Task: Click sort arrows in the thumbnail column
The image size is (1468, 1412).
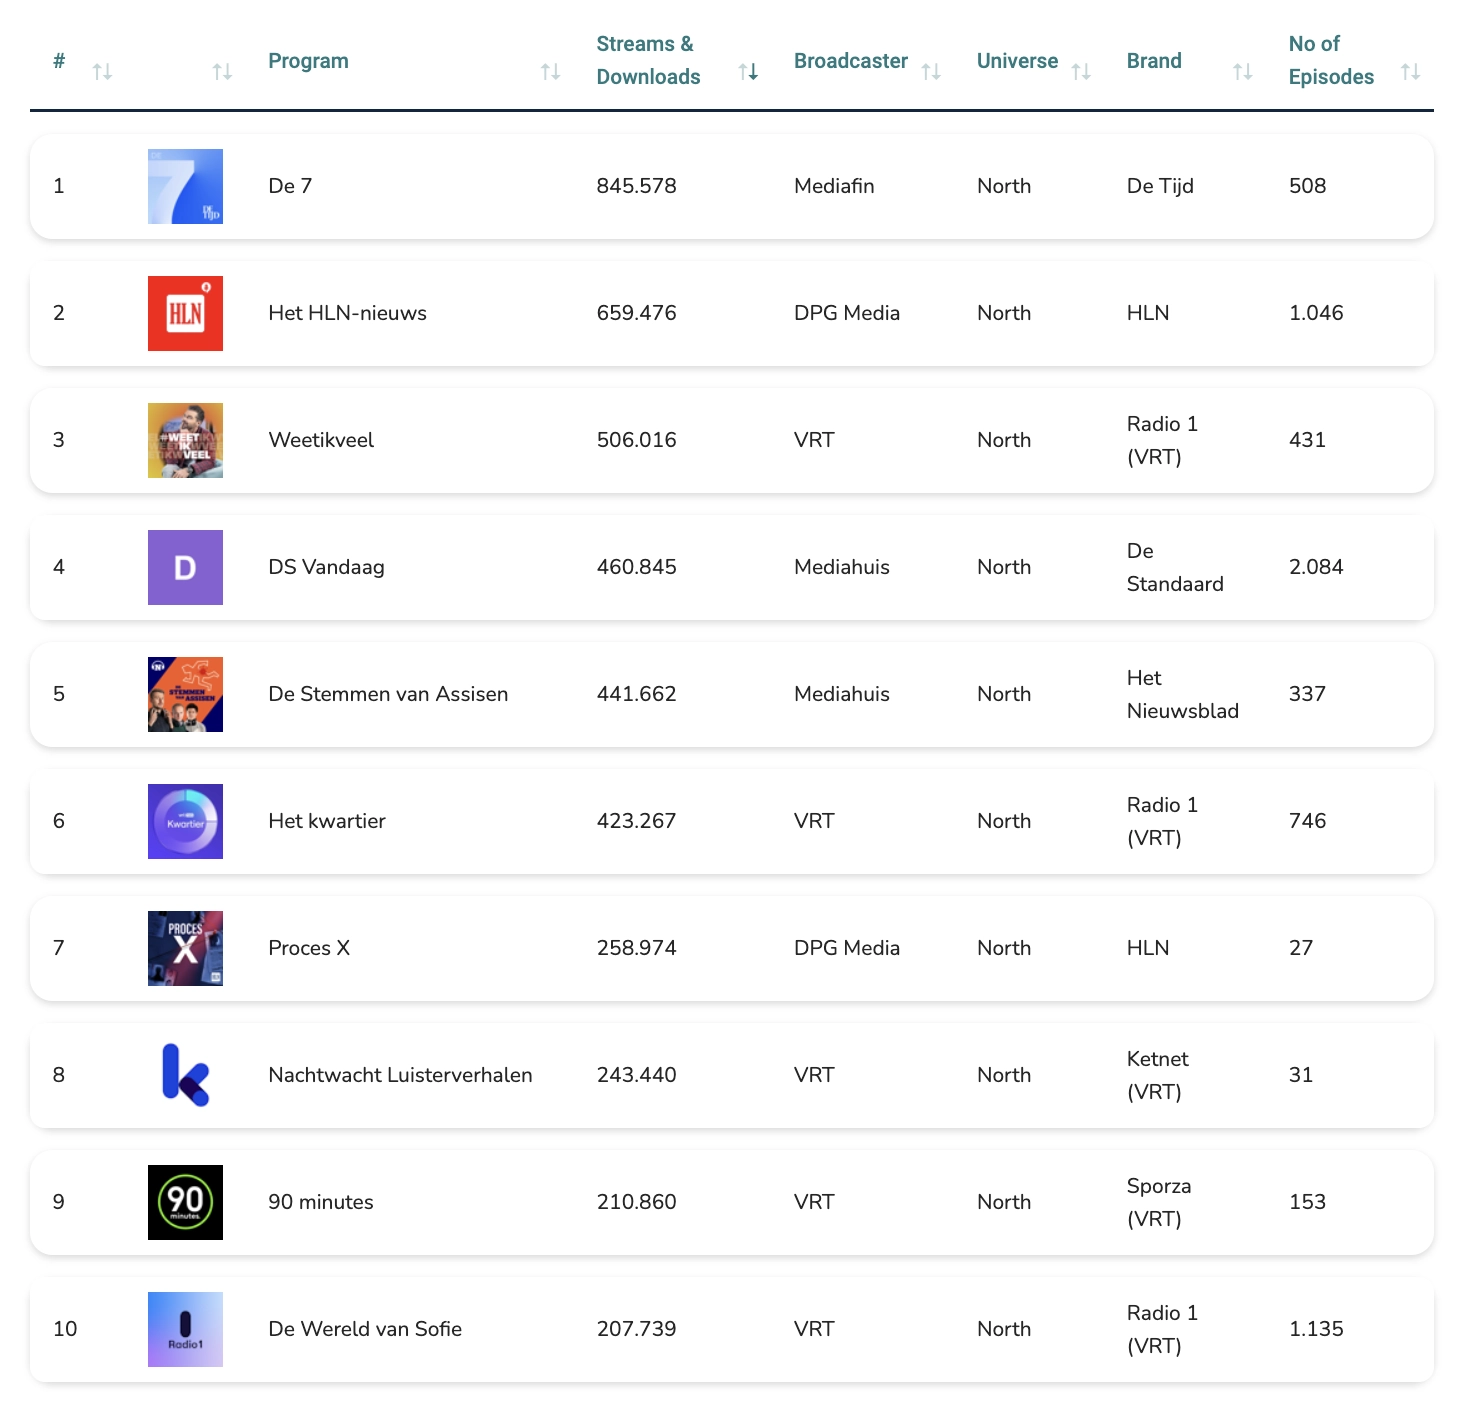Action: point(222,72)
